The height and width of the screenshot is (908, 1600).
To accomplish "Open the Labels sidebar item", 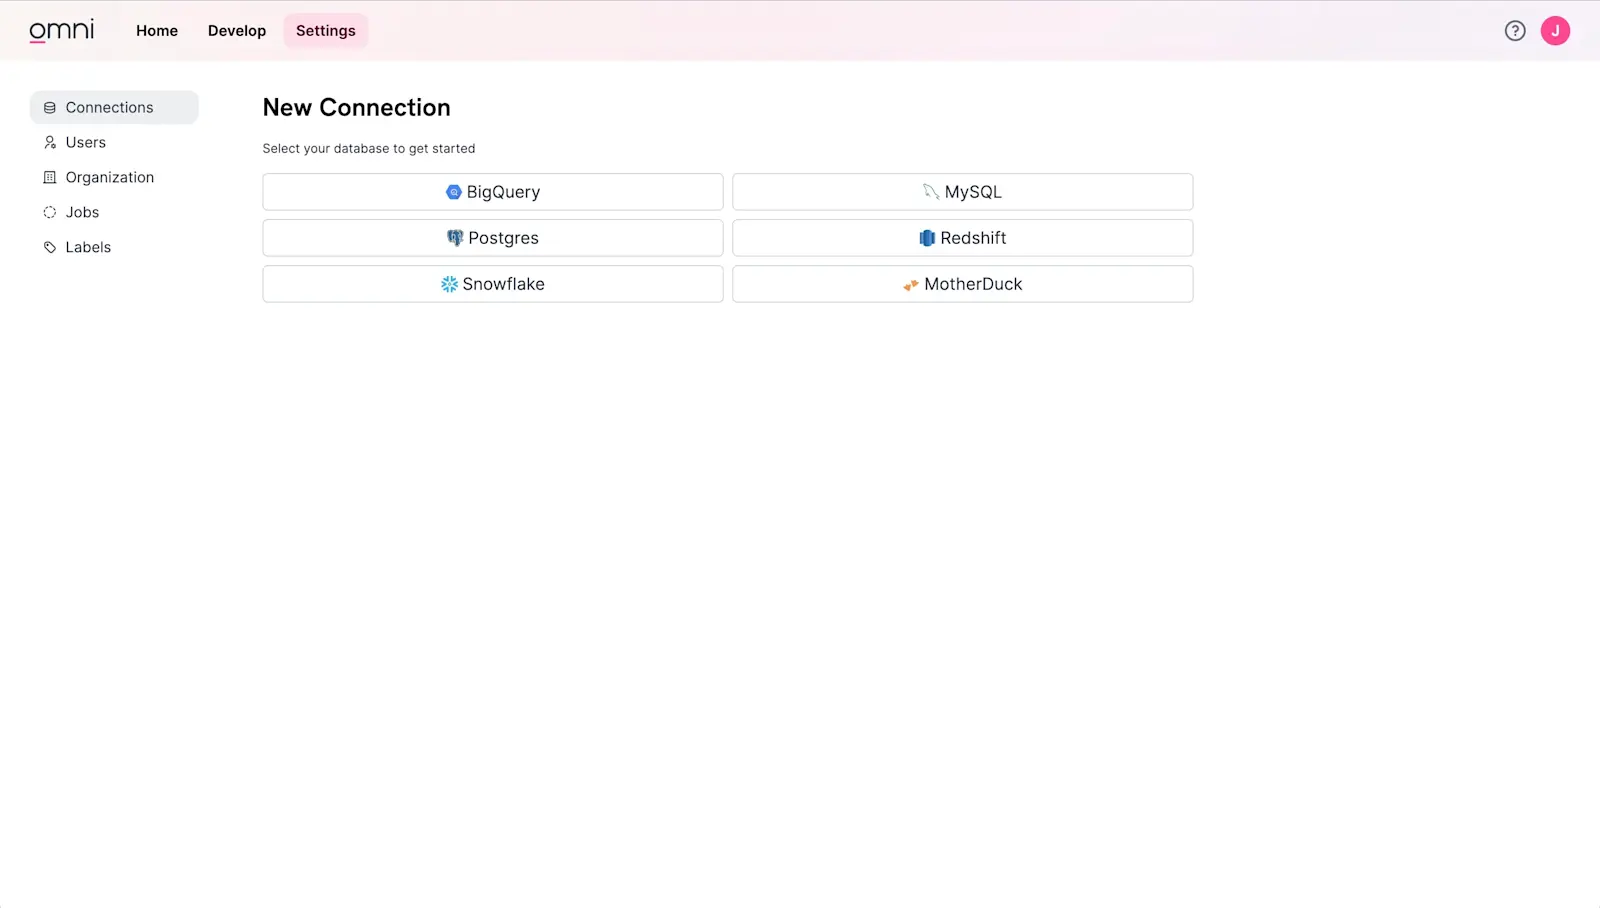I will click(88, 248).
